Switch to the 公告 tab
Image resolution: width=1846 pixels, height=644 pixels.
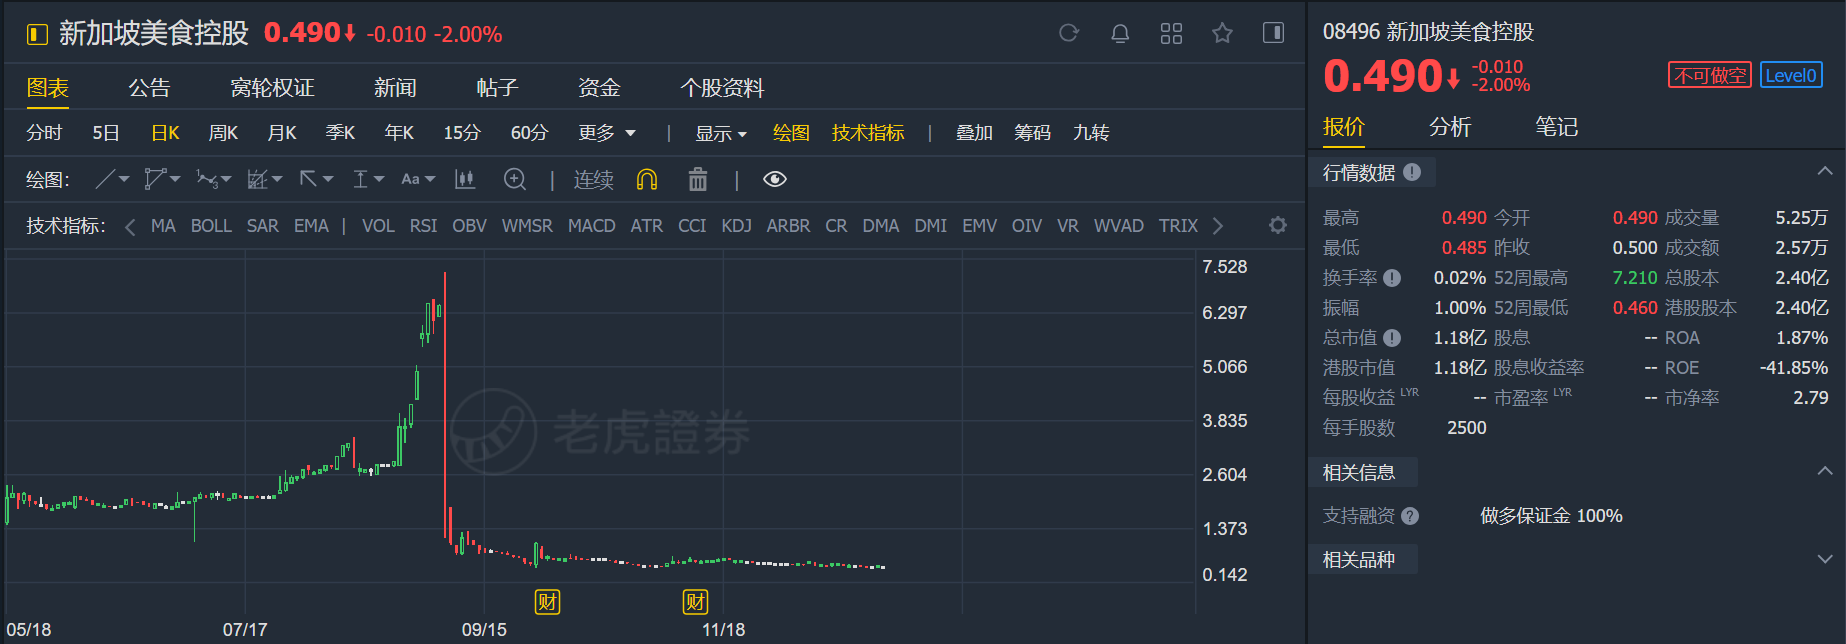click(x=149, y=88)
